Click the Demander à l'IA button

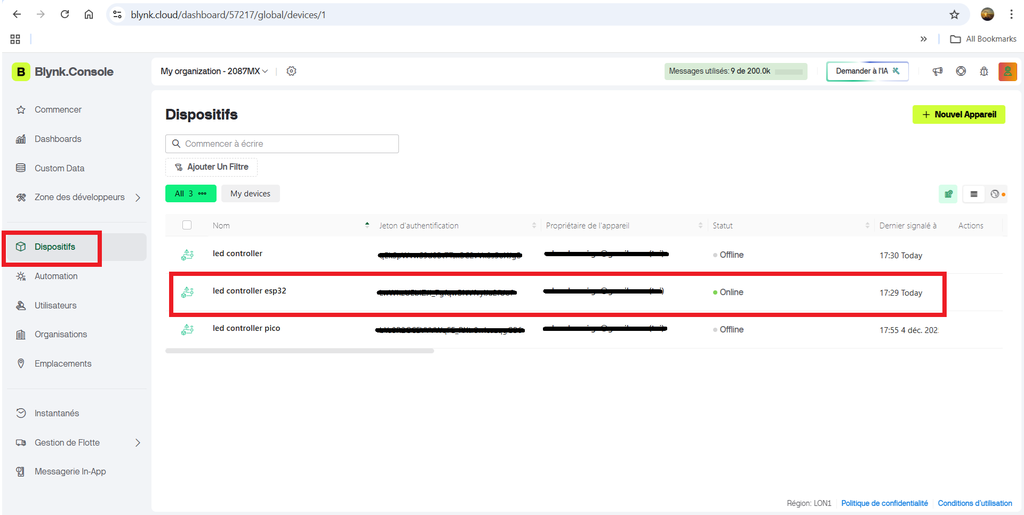click(867, 71)
